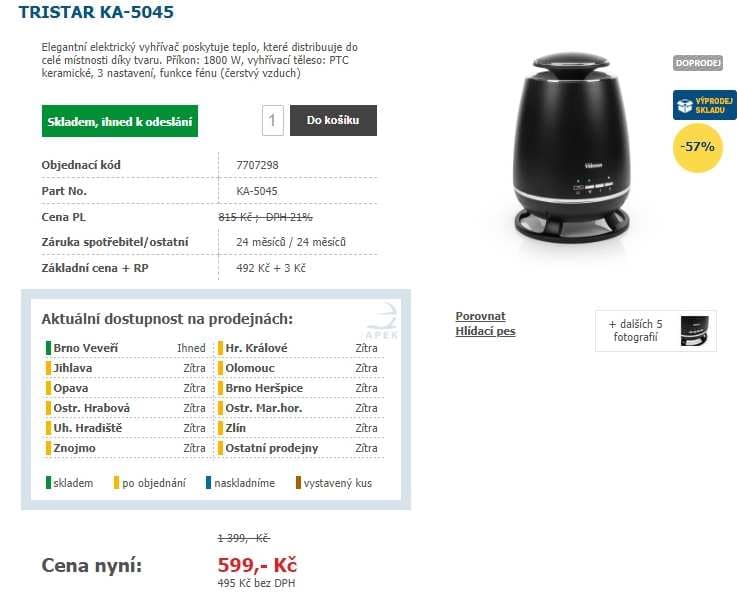
Task: Select the Ostr. Hrabová store row
Action: [x=125, y=408]
